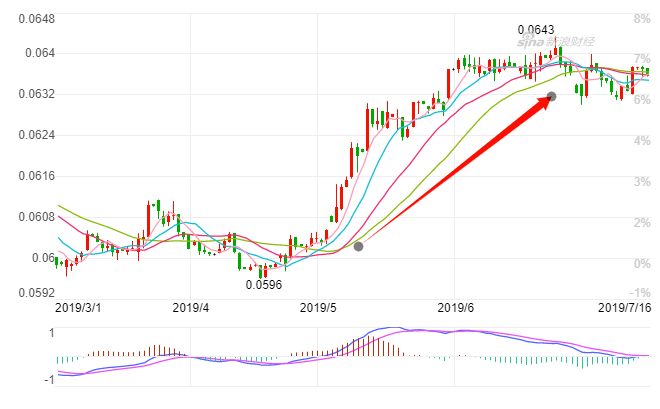The image size is (660, 409).
Task: Click the 0.0596 low price label
Action: (x=263, y=285)
